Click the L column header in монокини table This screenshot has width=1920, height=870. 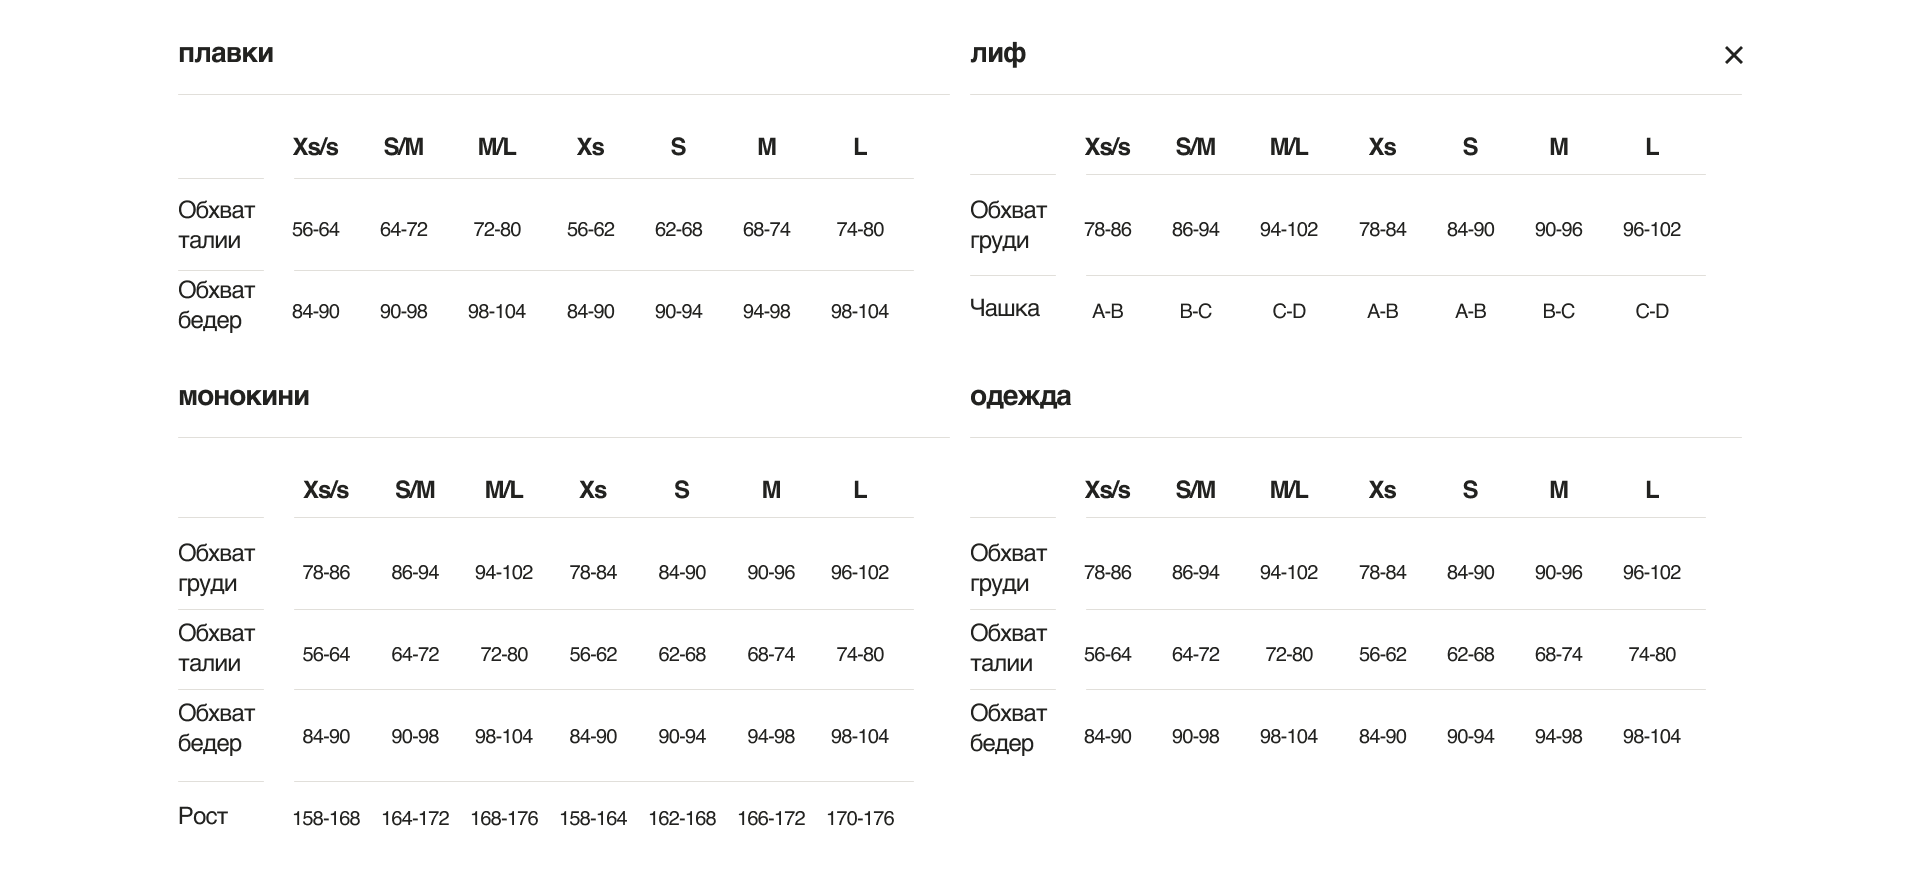click(x=859, y=490)
